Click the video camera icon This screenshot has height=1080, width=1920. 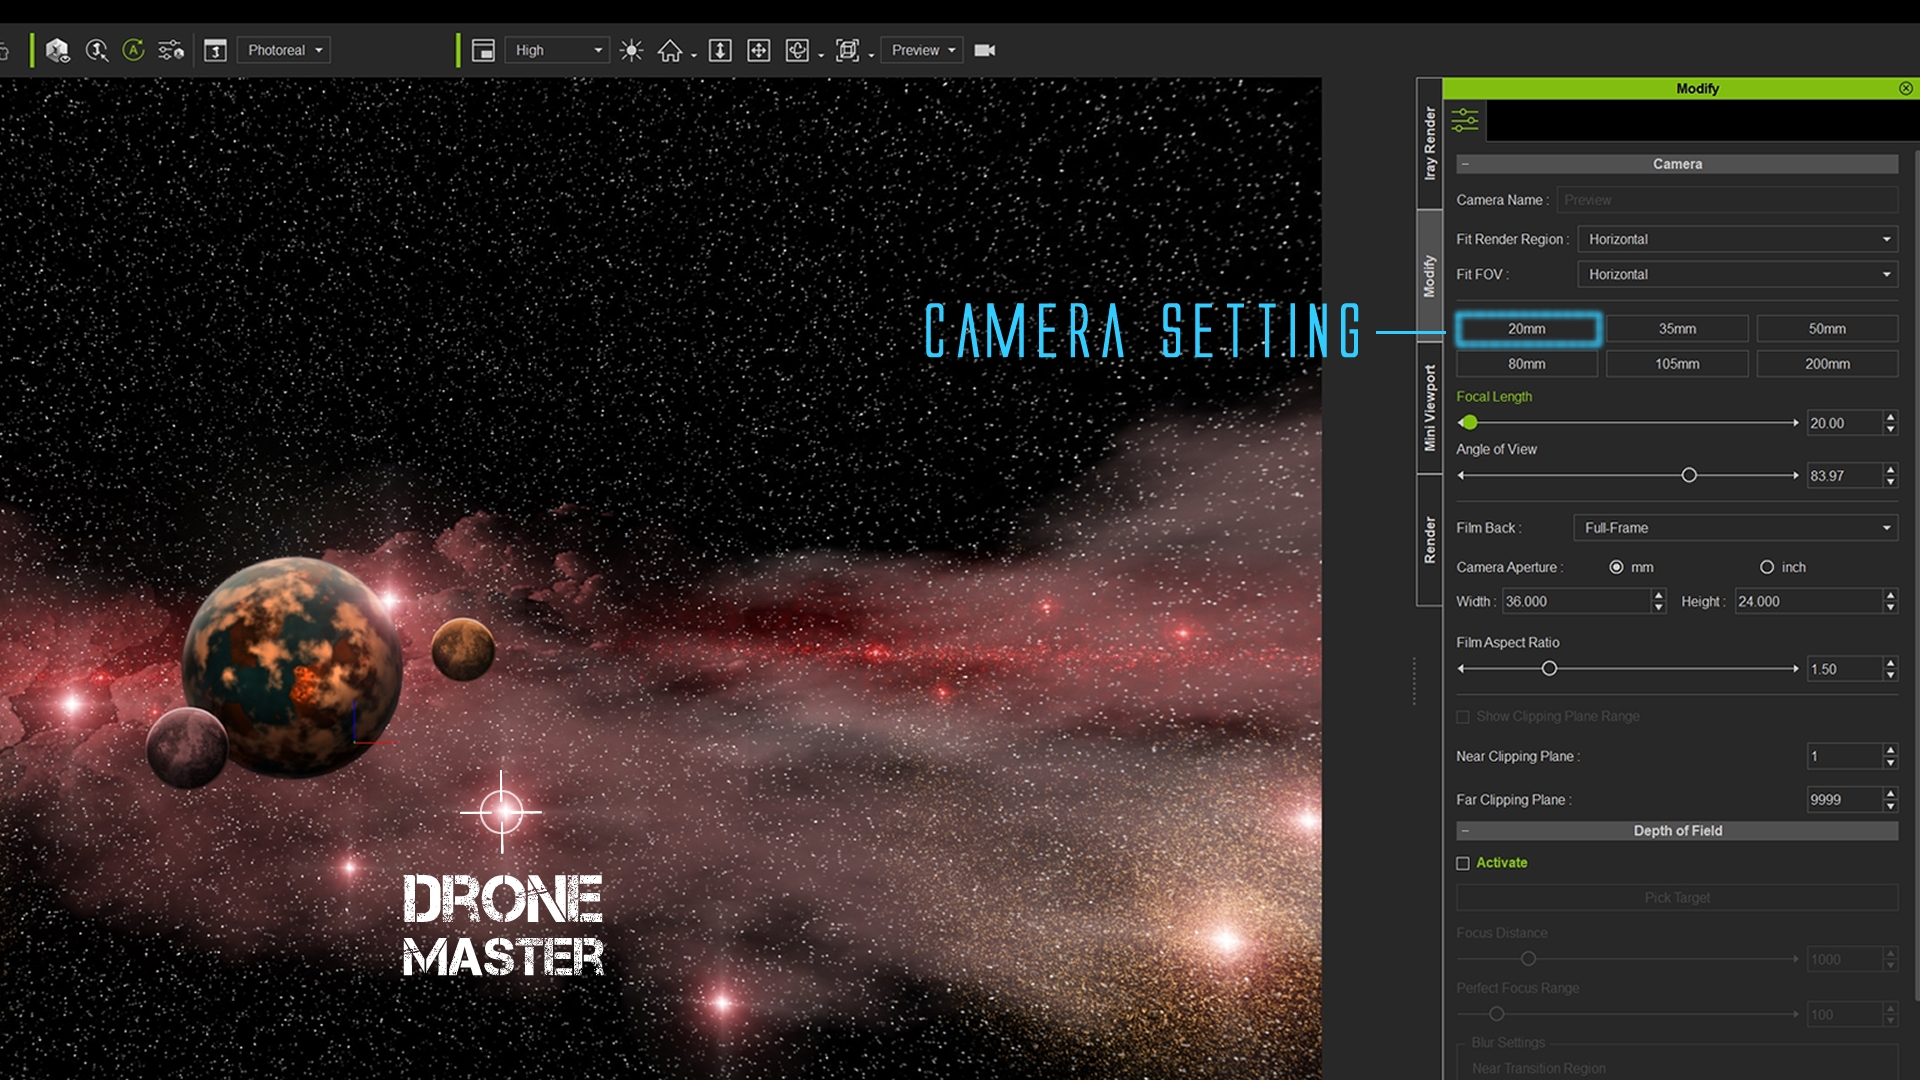(985, 50)
